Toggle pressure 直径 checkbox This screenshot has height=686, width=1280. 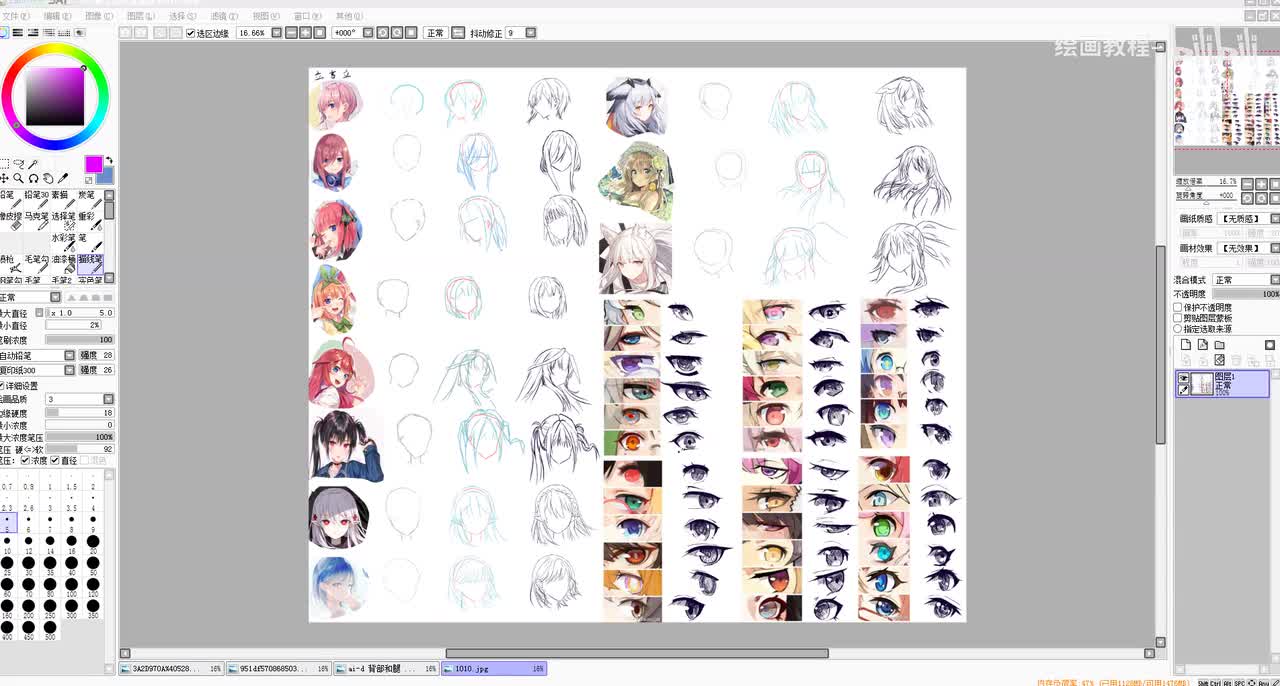(55, 461)
